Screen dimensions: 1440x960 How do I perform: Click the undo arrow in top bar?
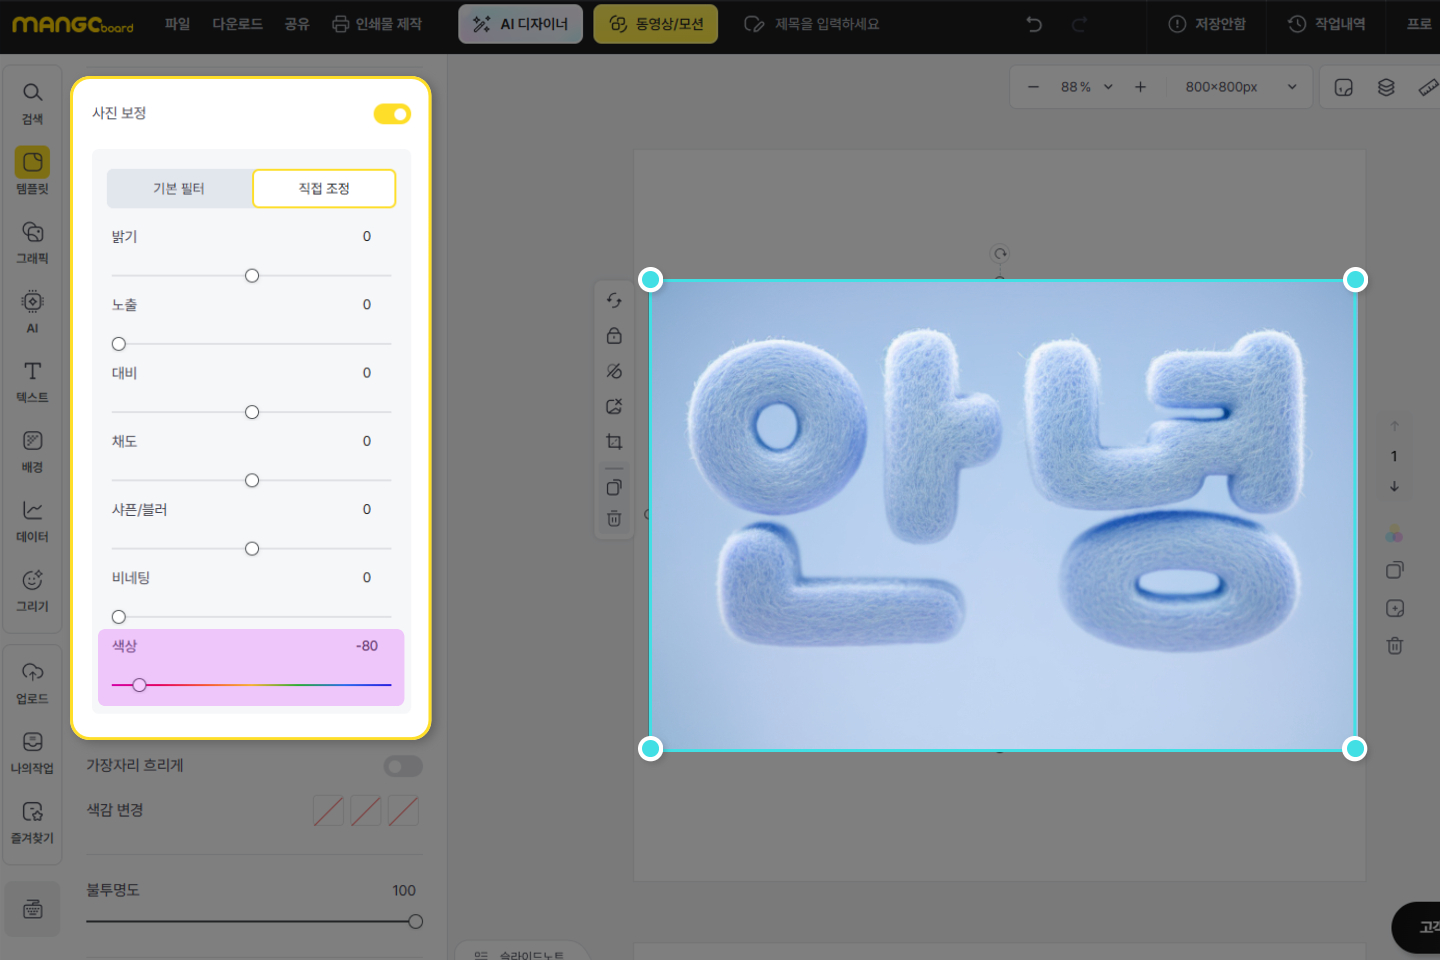click(x=1034, y=24)
